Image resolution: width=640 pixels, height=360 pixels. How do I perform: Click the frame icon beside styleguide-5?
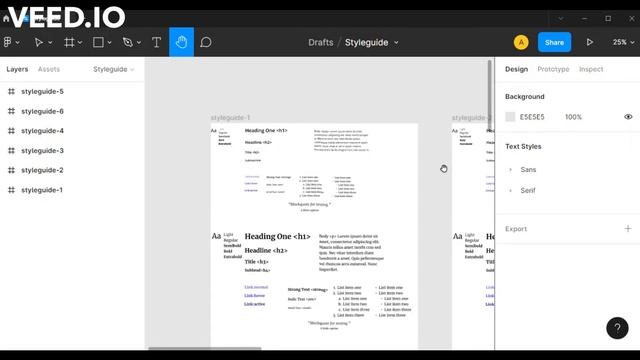tap(11, 91)
